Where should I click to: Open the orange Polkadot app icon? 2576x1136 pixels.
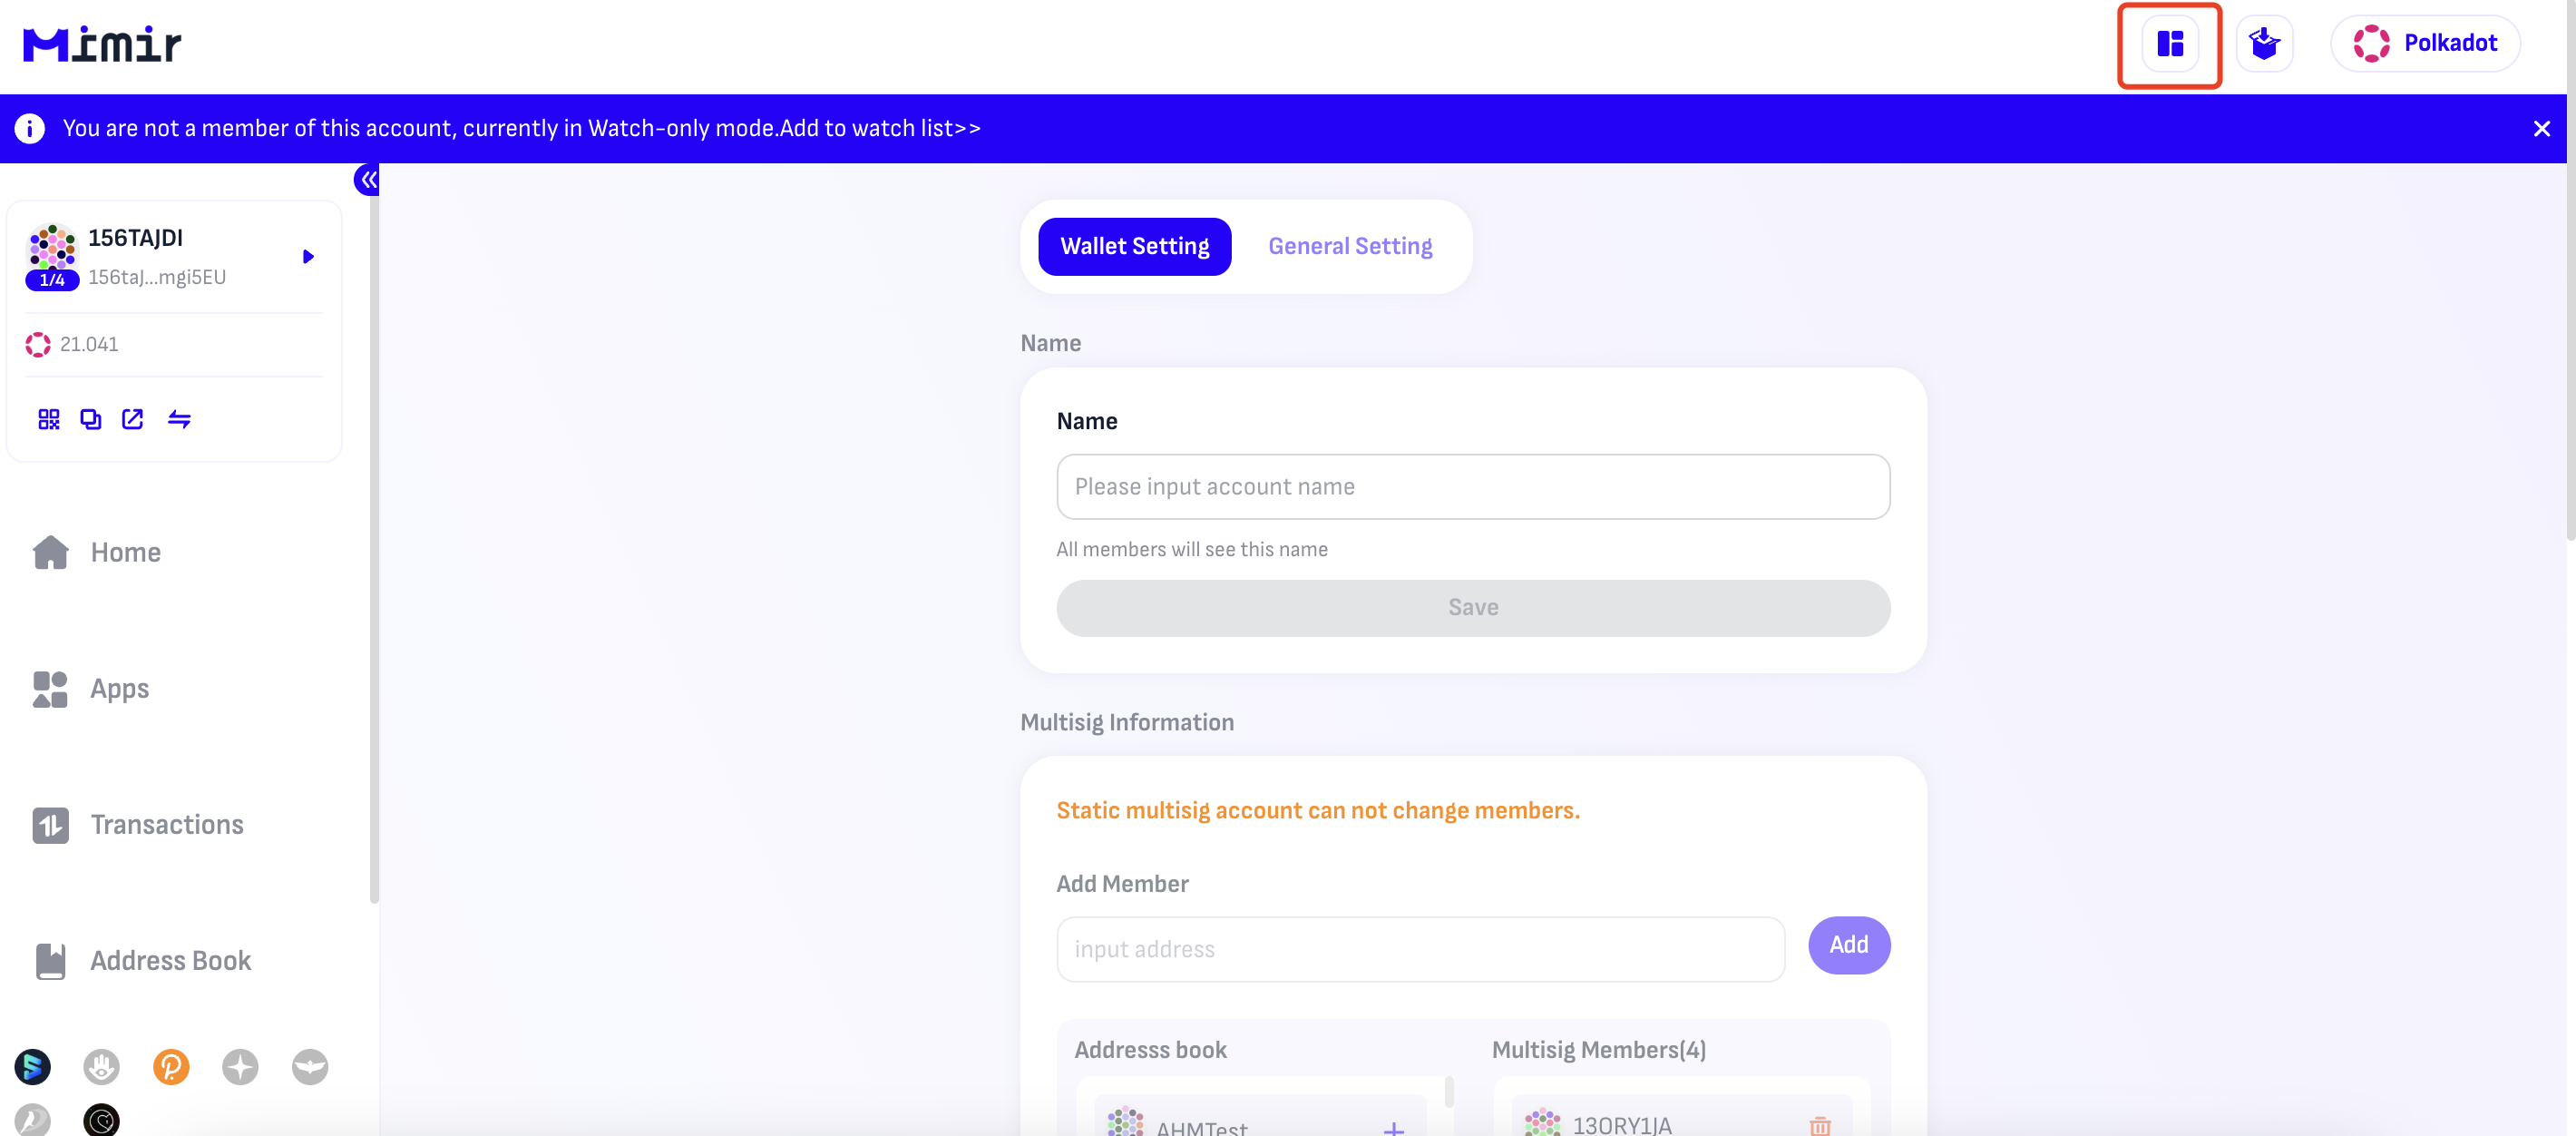pos(171,1066)
